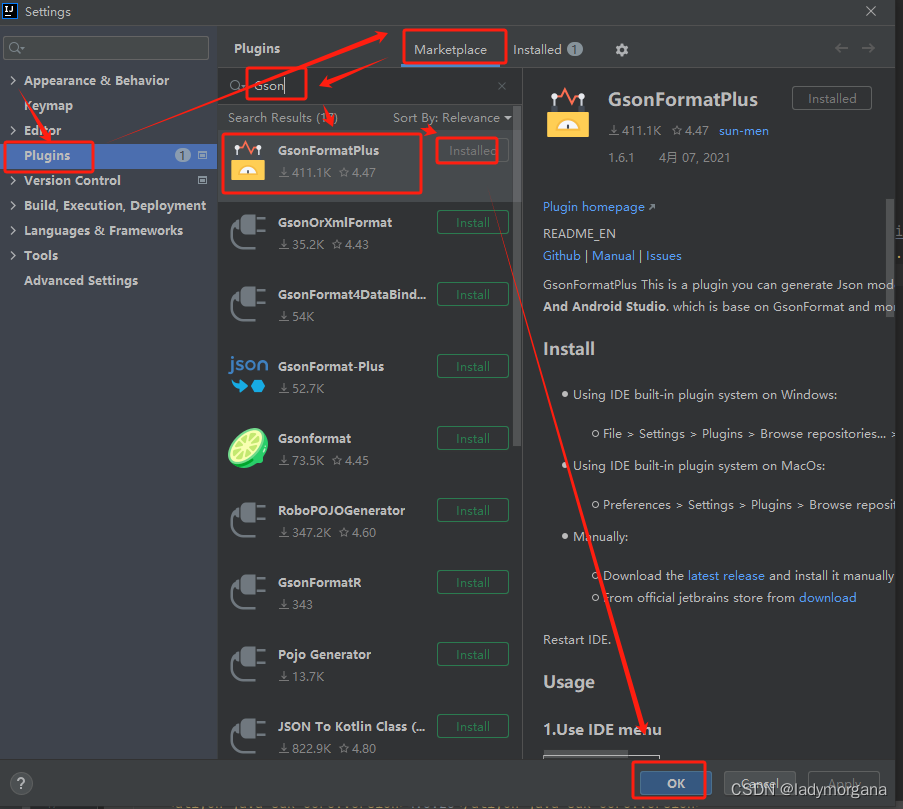Install the Pojo Generator plugin

[x=473, y=654]
